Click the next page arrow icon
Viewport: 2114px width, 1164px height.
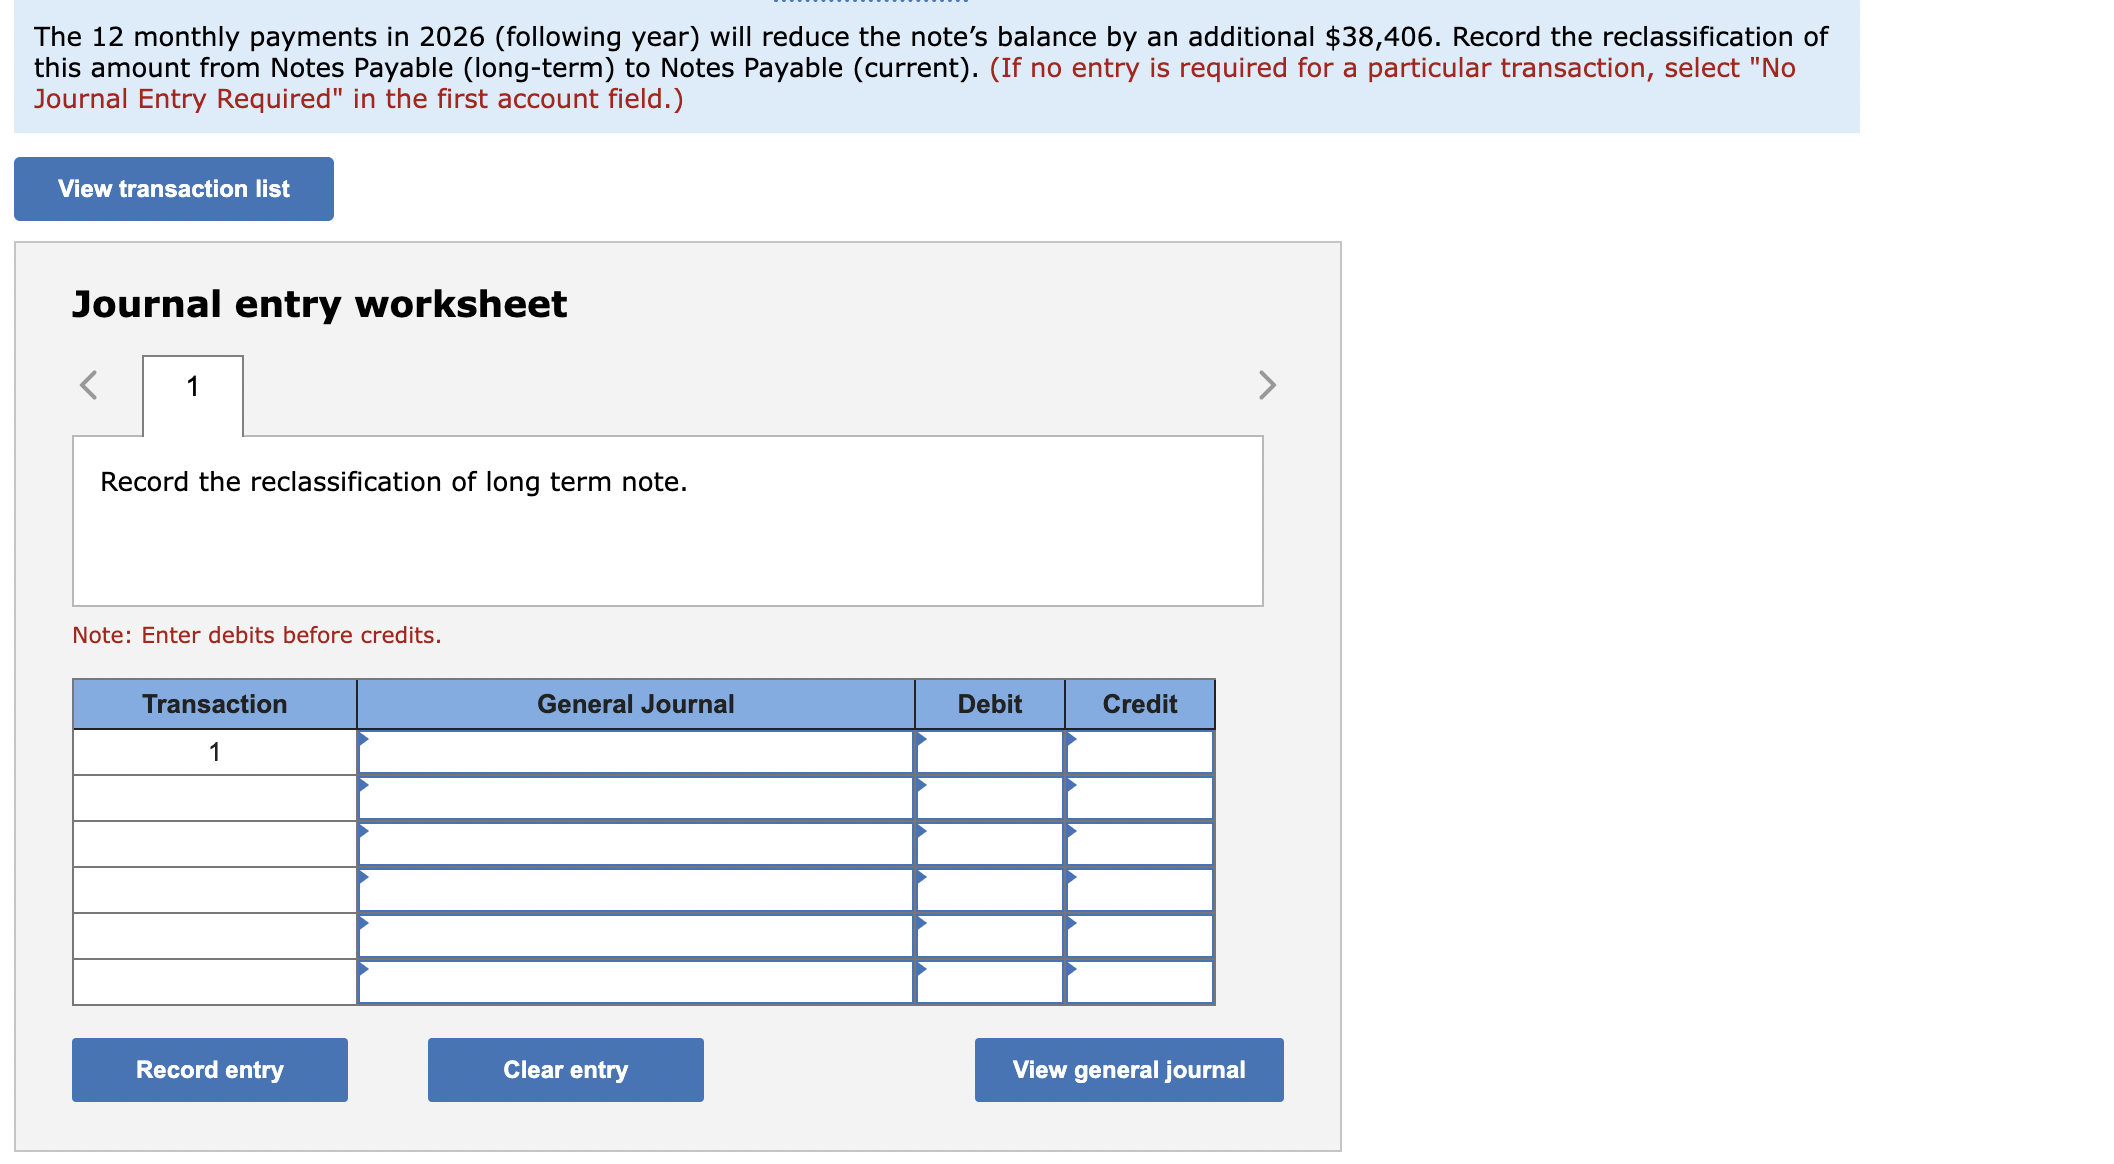point(1266,384)
